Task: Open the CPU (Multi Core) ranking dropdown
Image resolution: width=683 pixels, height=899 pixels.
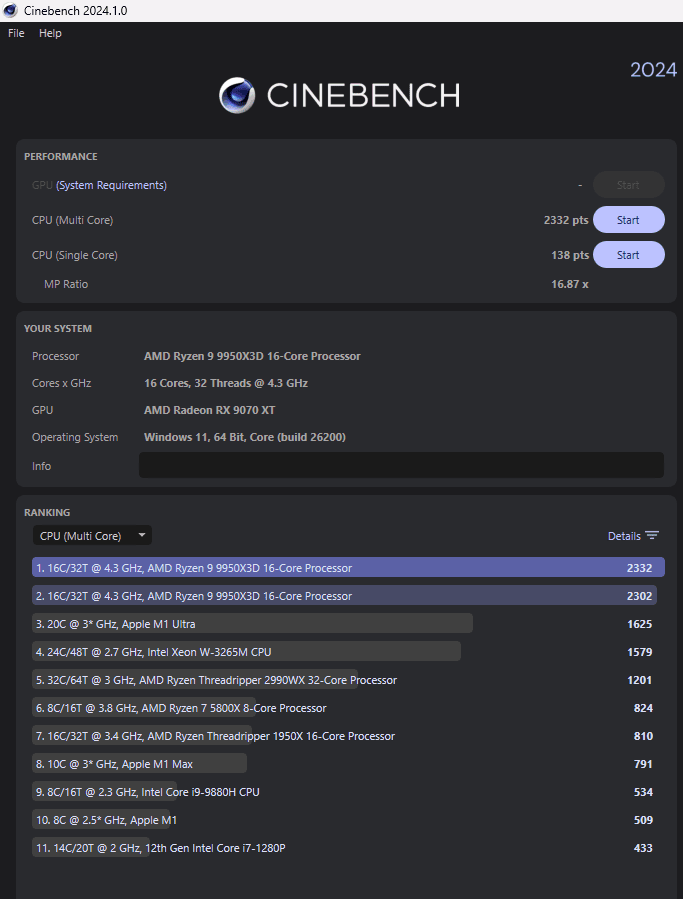Action: coord(92,536)
